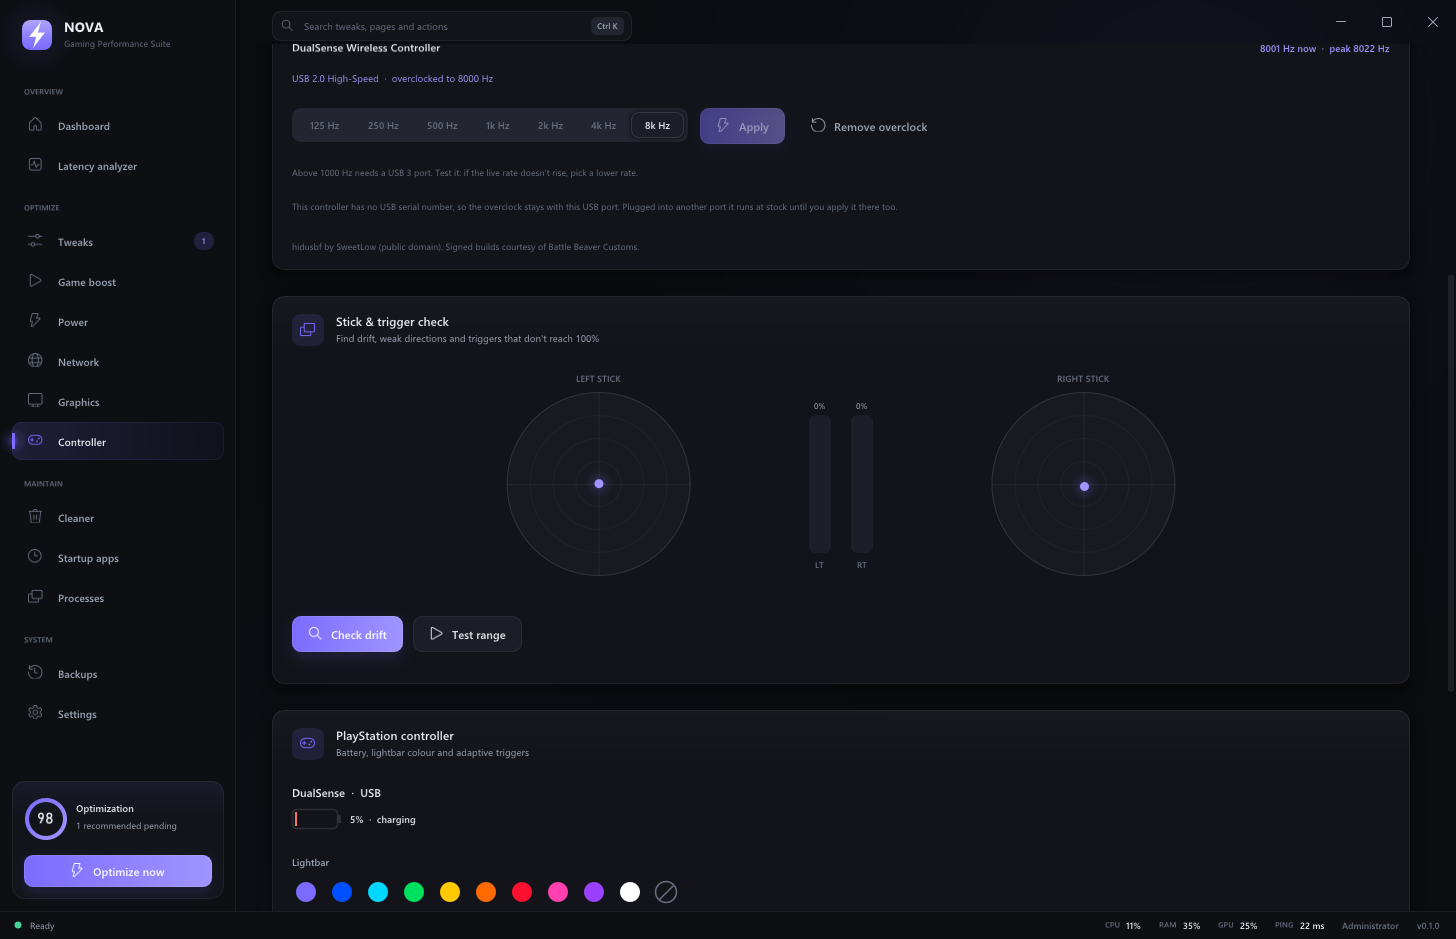Click Remove overclock button
The image size is (1456, 939).
868,126
